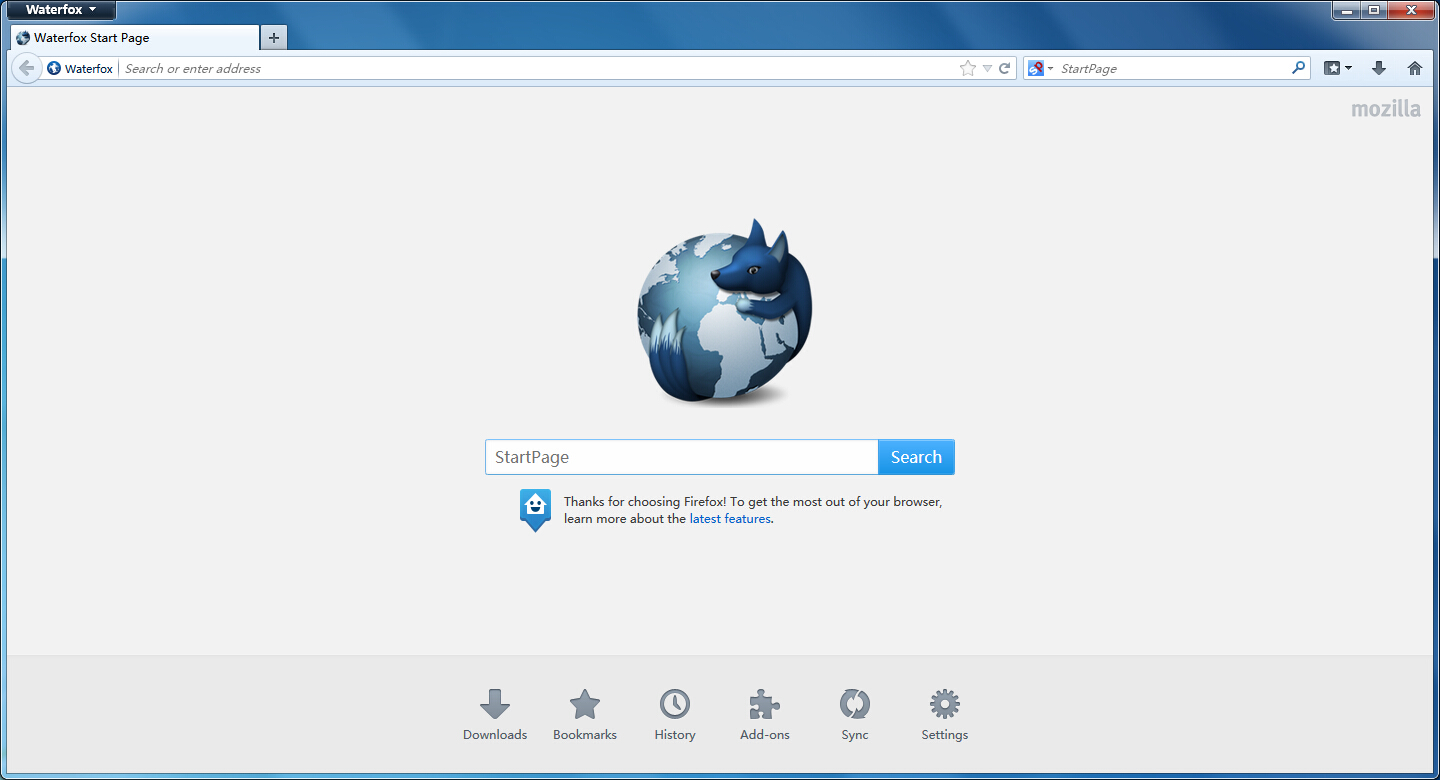Image resolution: width=1440 pixels, height=780 pixels.
Task: Open Bookmarks from the bottom launcher
Action: coord(585,715)
